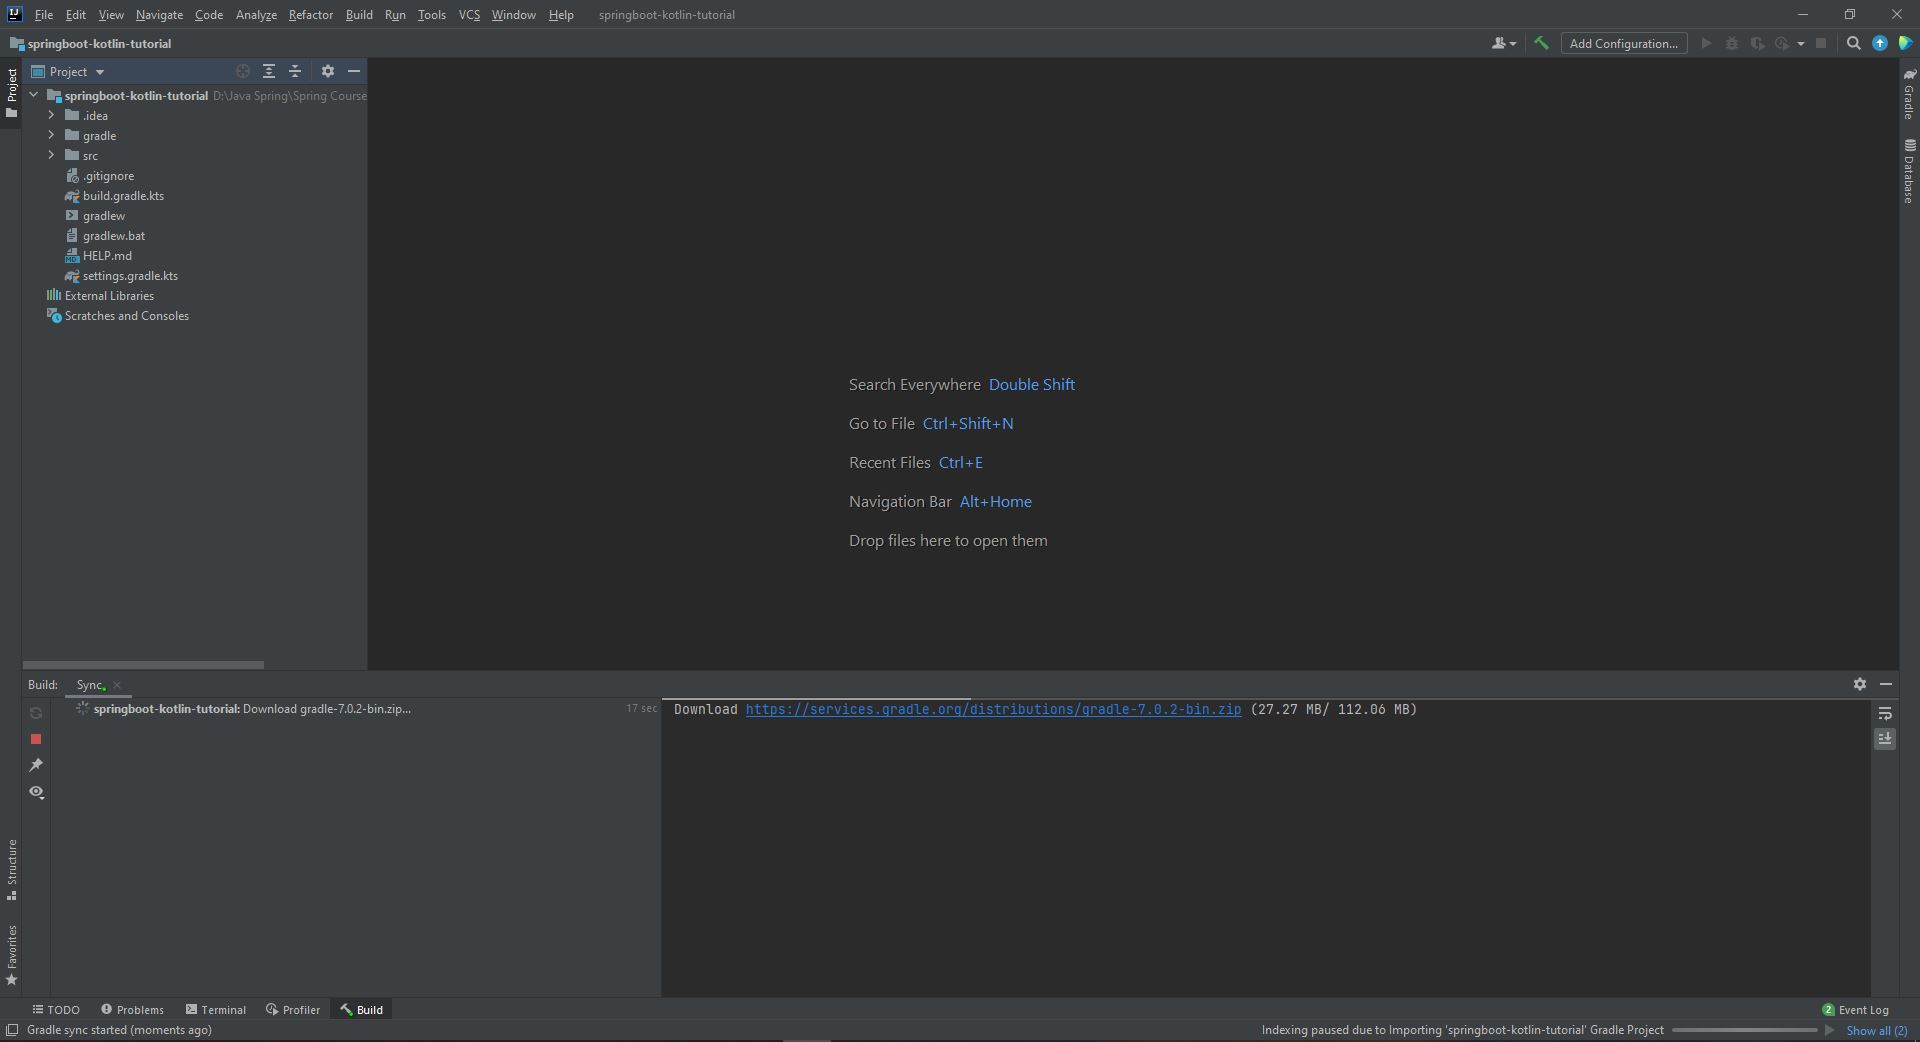Switch to the Problems tab
The width and height of the screenshot is (1920, 1042).
click(132, 1009)
